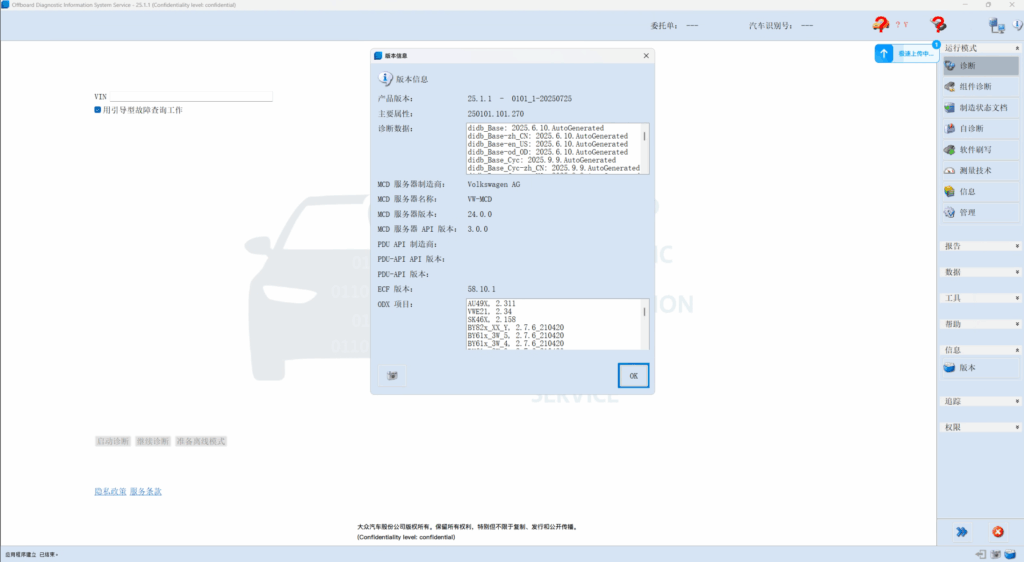Expand the 报告 section in sidebar
1024x562 pixels.
point(980,246)
